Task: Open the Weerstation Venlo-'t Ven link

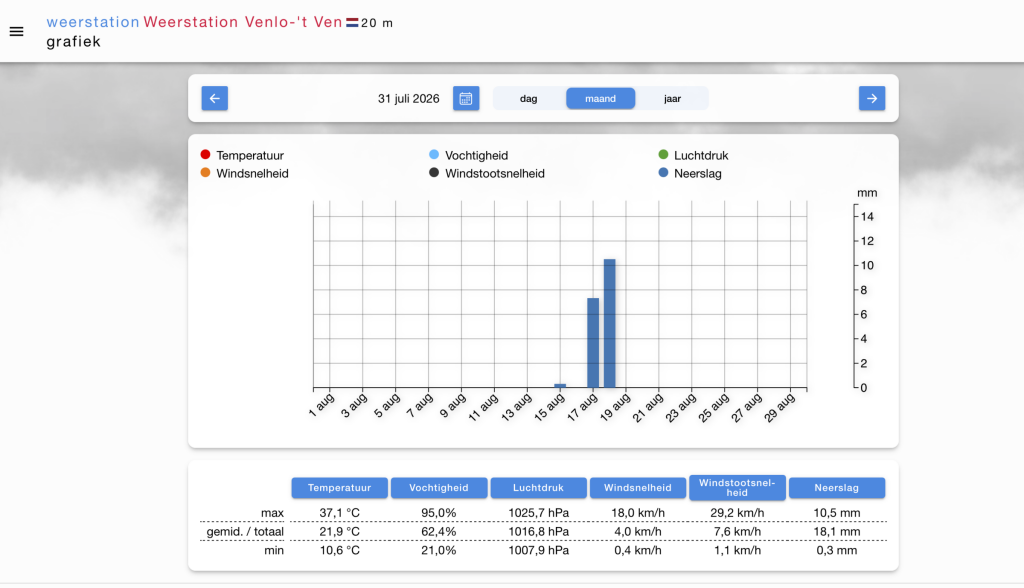Action: [x=243, y=22]
